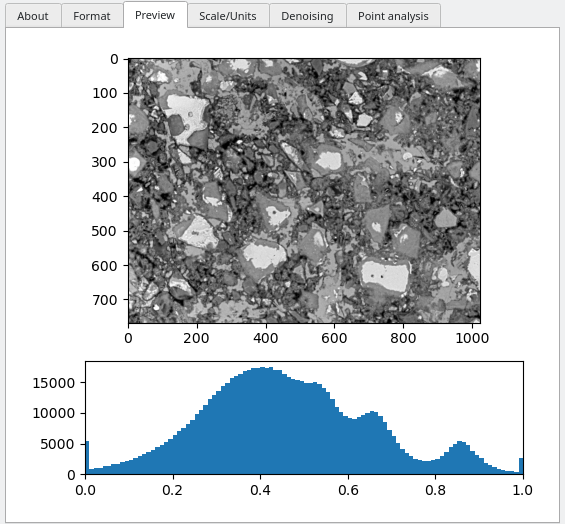Open the About tab

pos(33,16)
